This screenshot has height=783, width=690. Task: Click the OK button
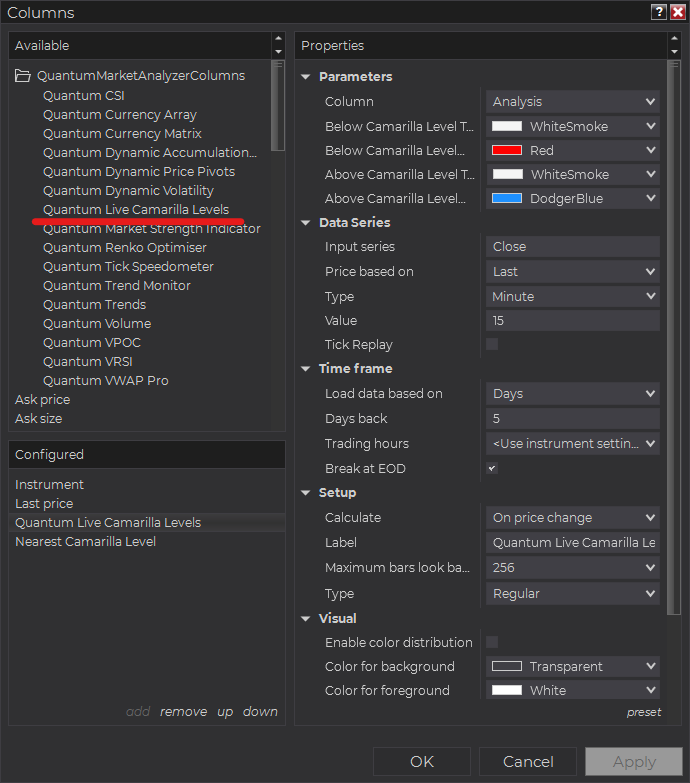(422, 762)
